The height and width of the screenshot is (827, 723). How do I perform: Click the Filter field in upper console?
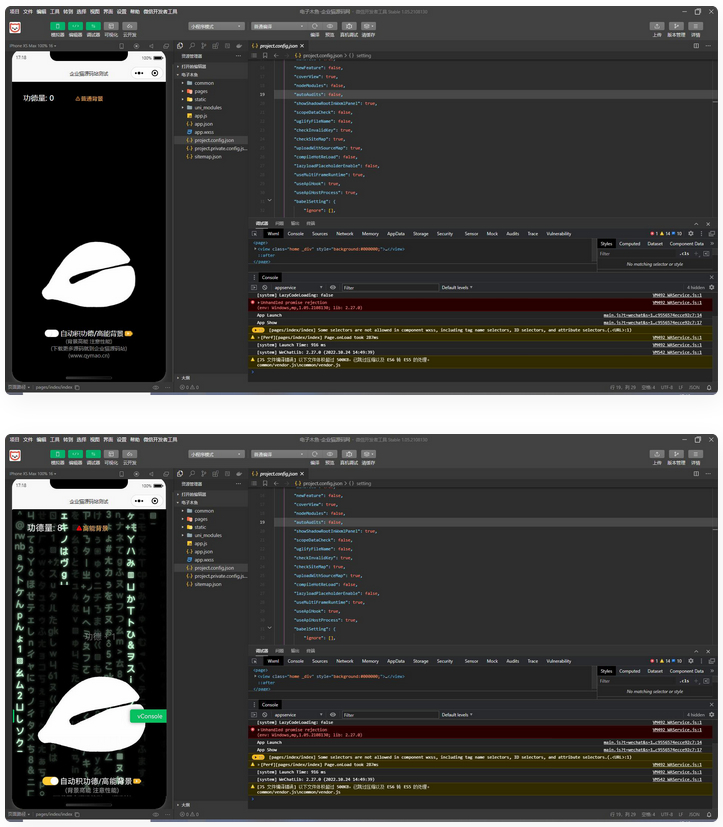pyautogui.click(x=388, y=287)
